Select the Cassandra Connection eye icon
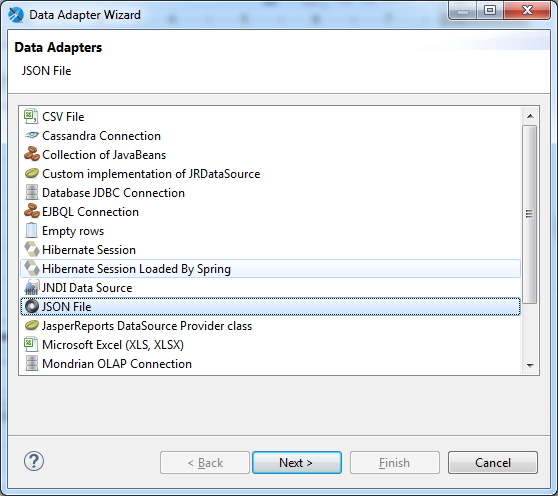Screen dimensions: 558x496 click(32, 135)
